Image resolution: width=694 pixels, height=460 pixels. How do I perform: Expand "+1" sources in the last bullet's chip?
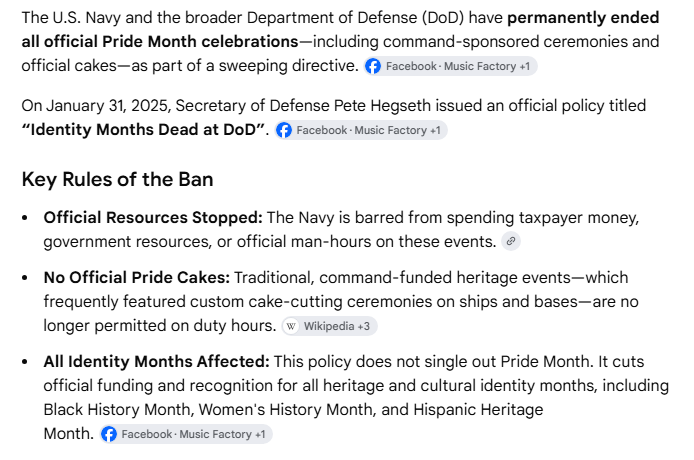[260, 434]
